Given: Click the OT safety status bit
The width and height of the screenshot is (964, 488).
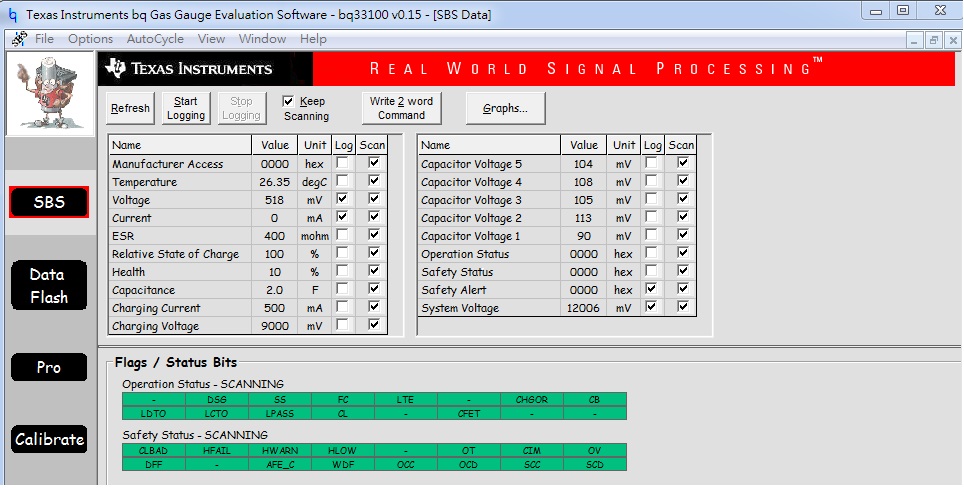Looking at the screenshot, I should [x=468, y=451].
